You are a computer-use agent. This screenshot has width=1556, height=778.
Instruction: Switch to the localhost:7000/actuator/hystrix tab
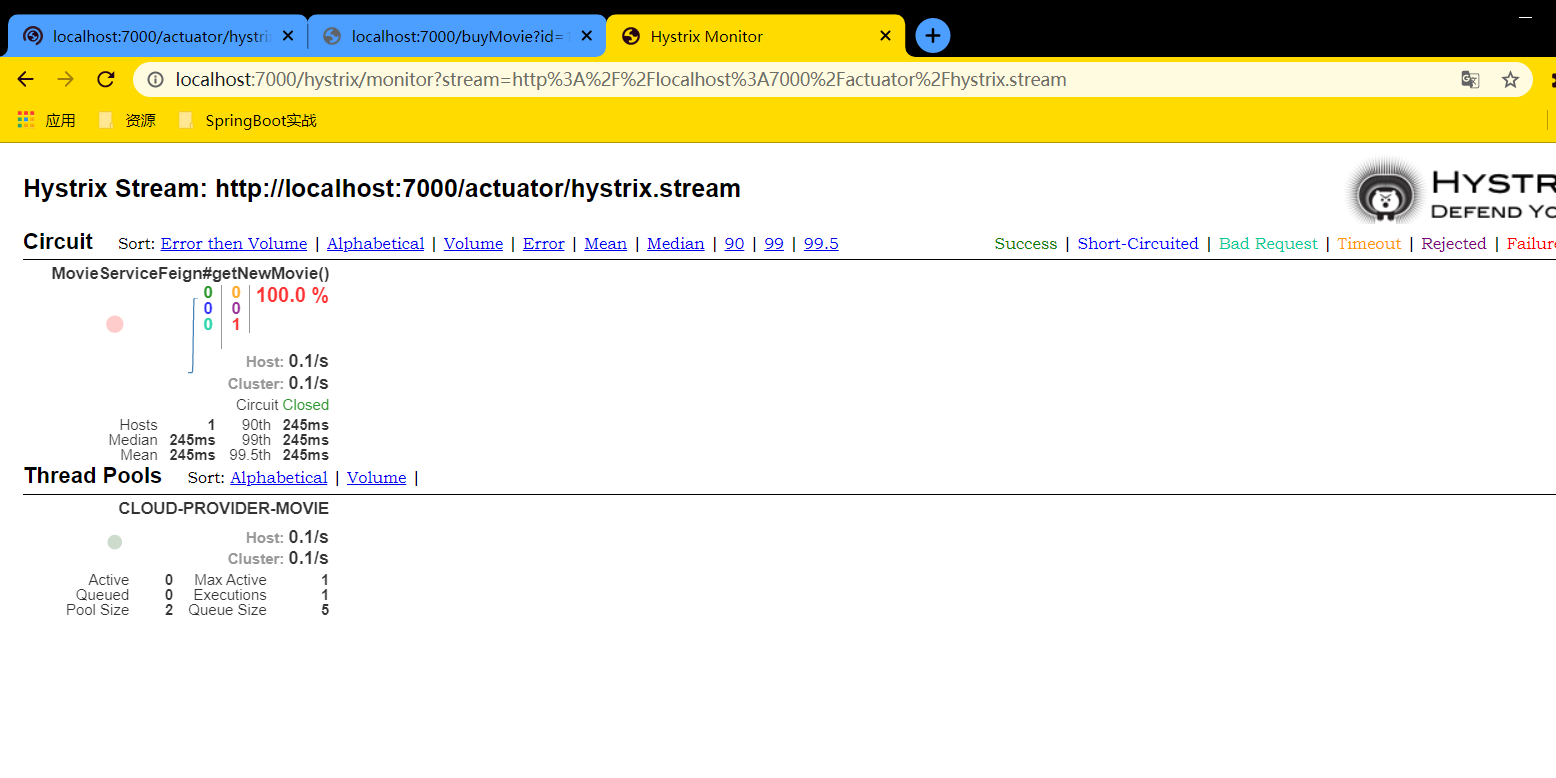(x=157, y=36)
